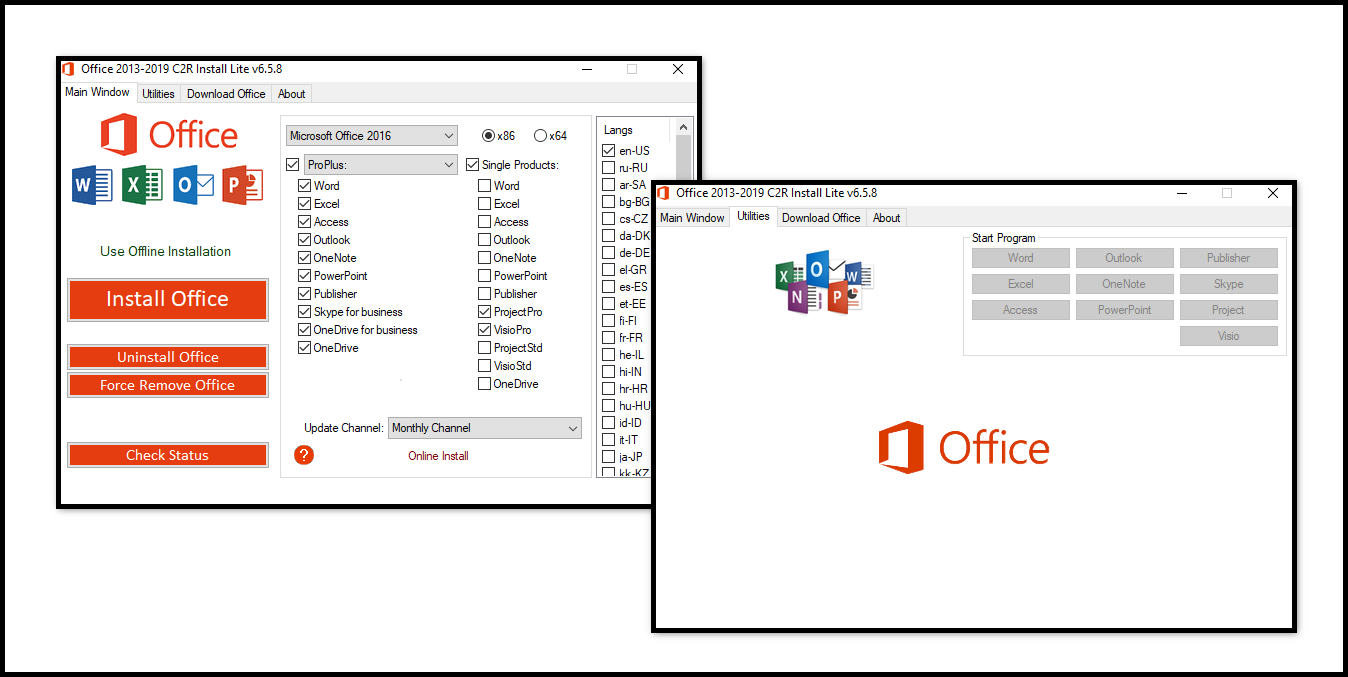1348x677 pixels.
Task: Click the Office logo in Main Window
Action: pos(168,135)
